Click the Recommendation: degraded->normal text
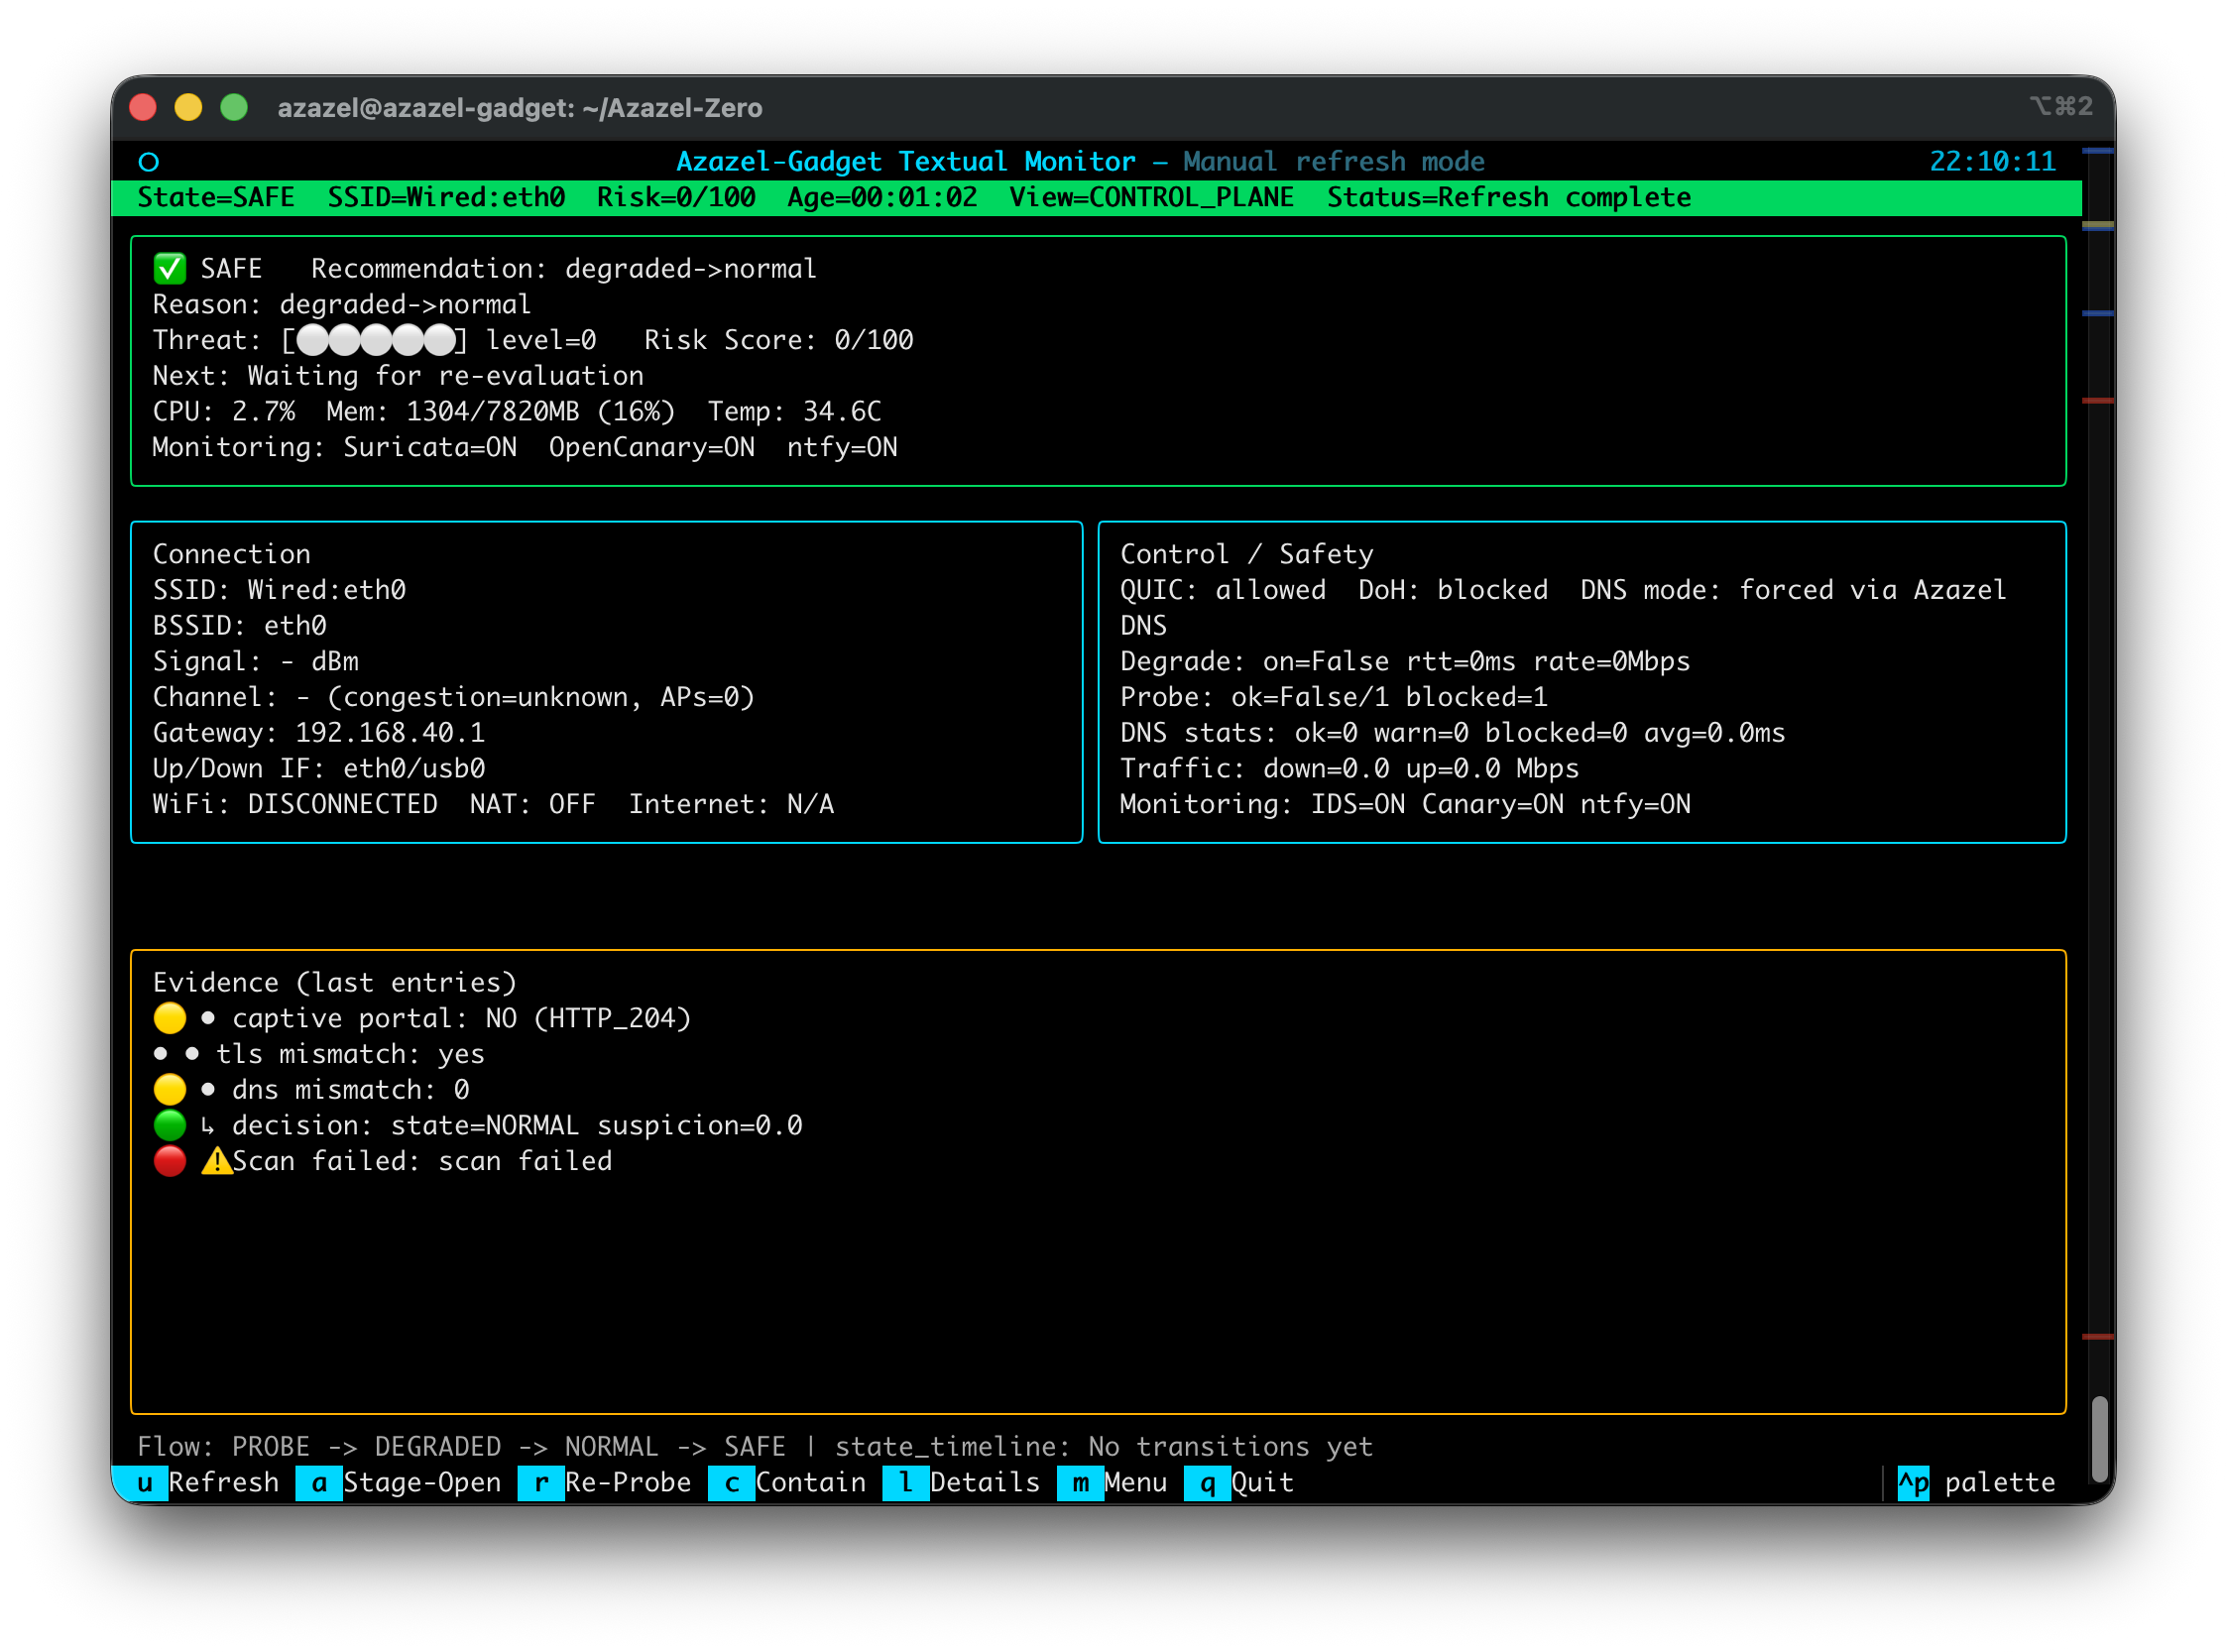The height and width of the screenshot is (1652, 2227). point(564,268)
